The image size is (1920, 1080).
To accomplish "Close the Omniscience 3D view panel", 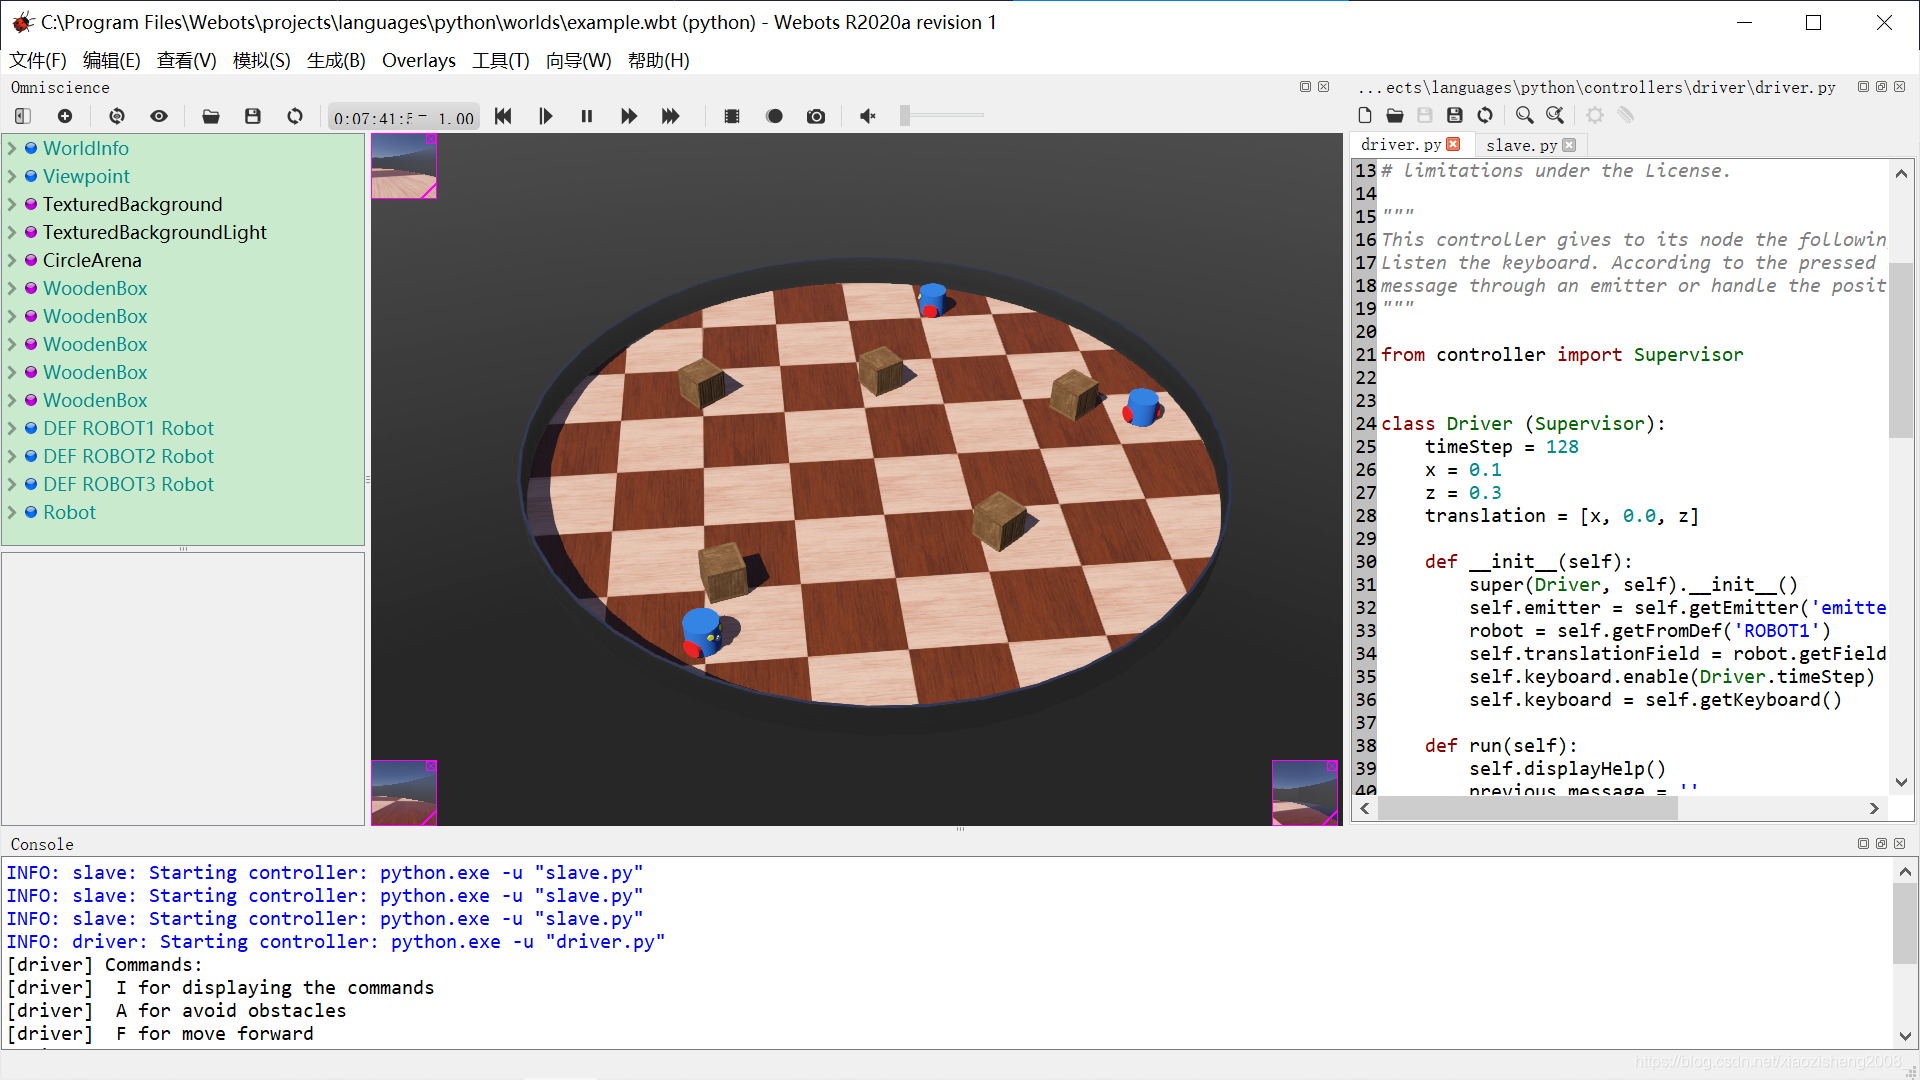I will point(1323,87).
